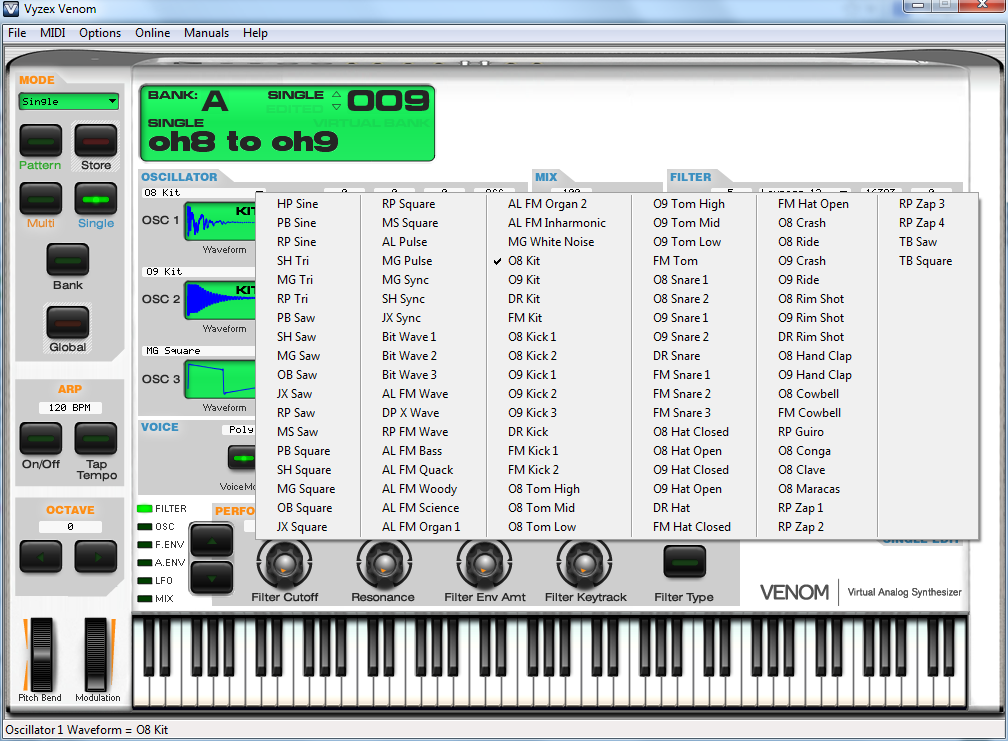The width and height of the screenshot is (1008, 741).
Task: Open the Help menu
Action: [255, 33]
